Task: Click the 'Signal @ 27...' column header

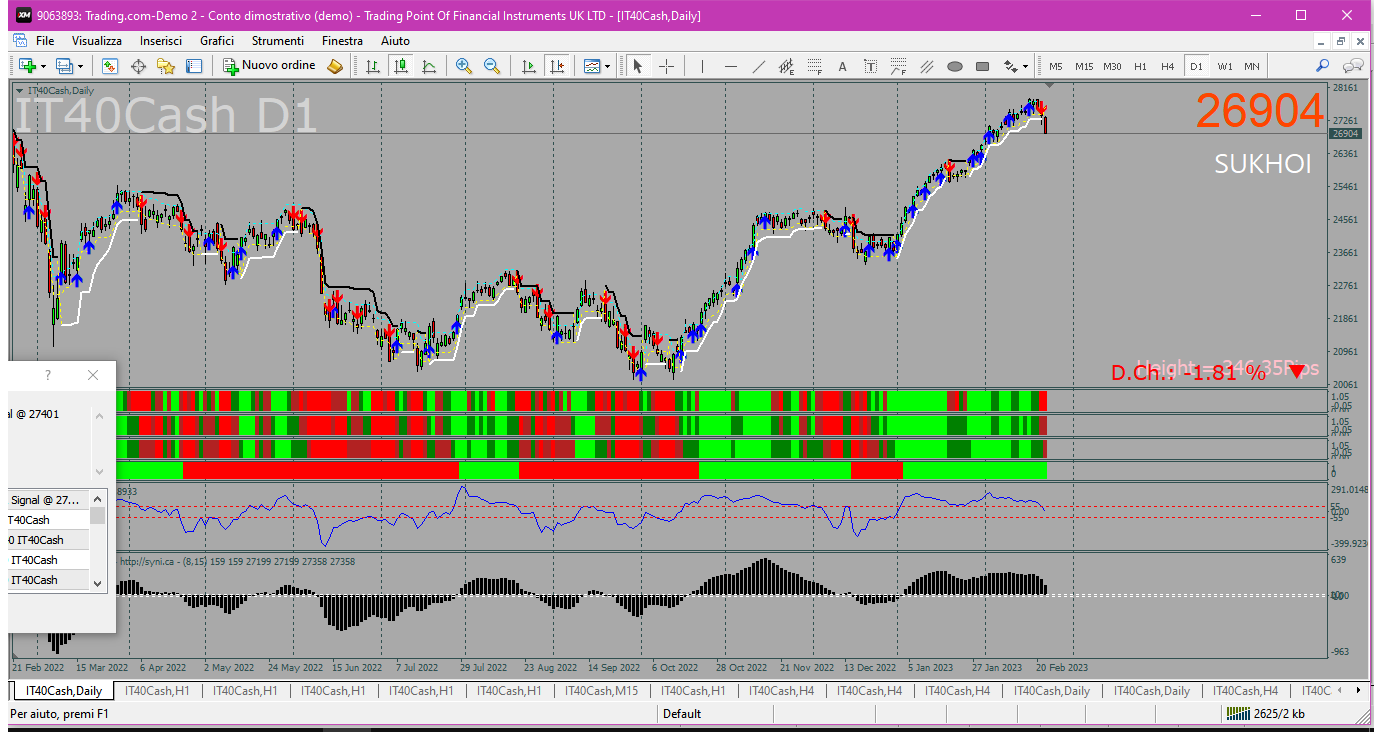Action: [x=47, y=499]
